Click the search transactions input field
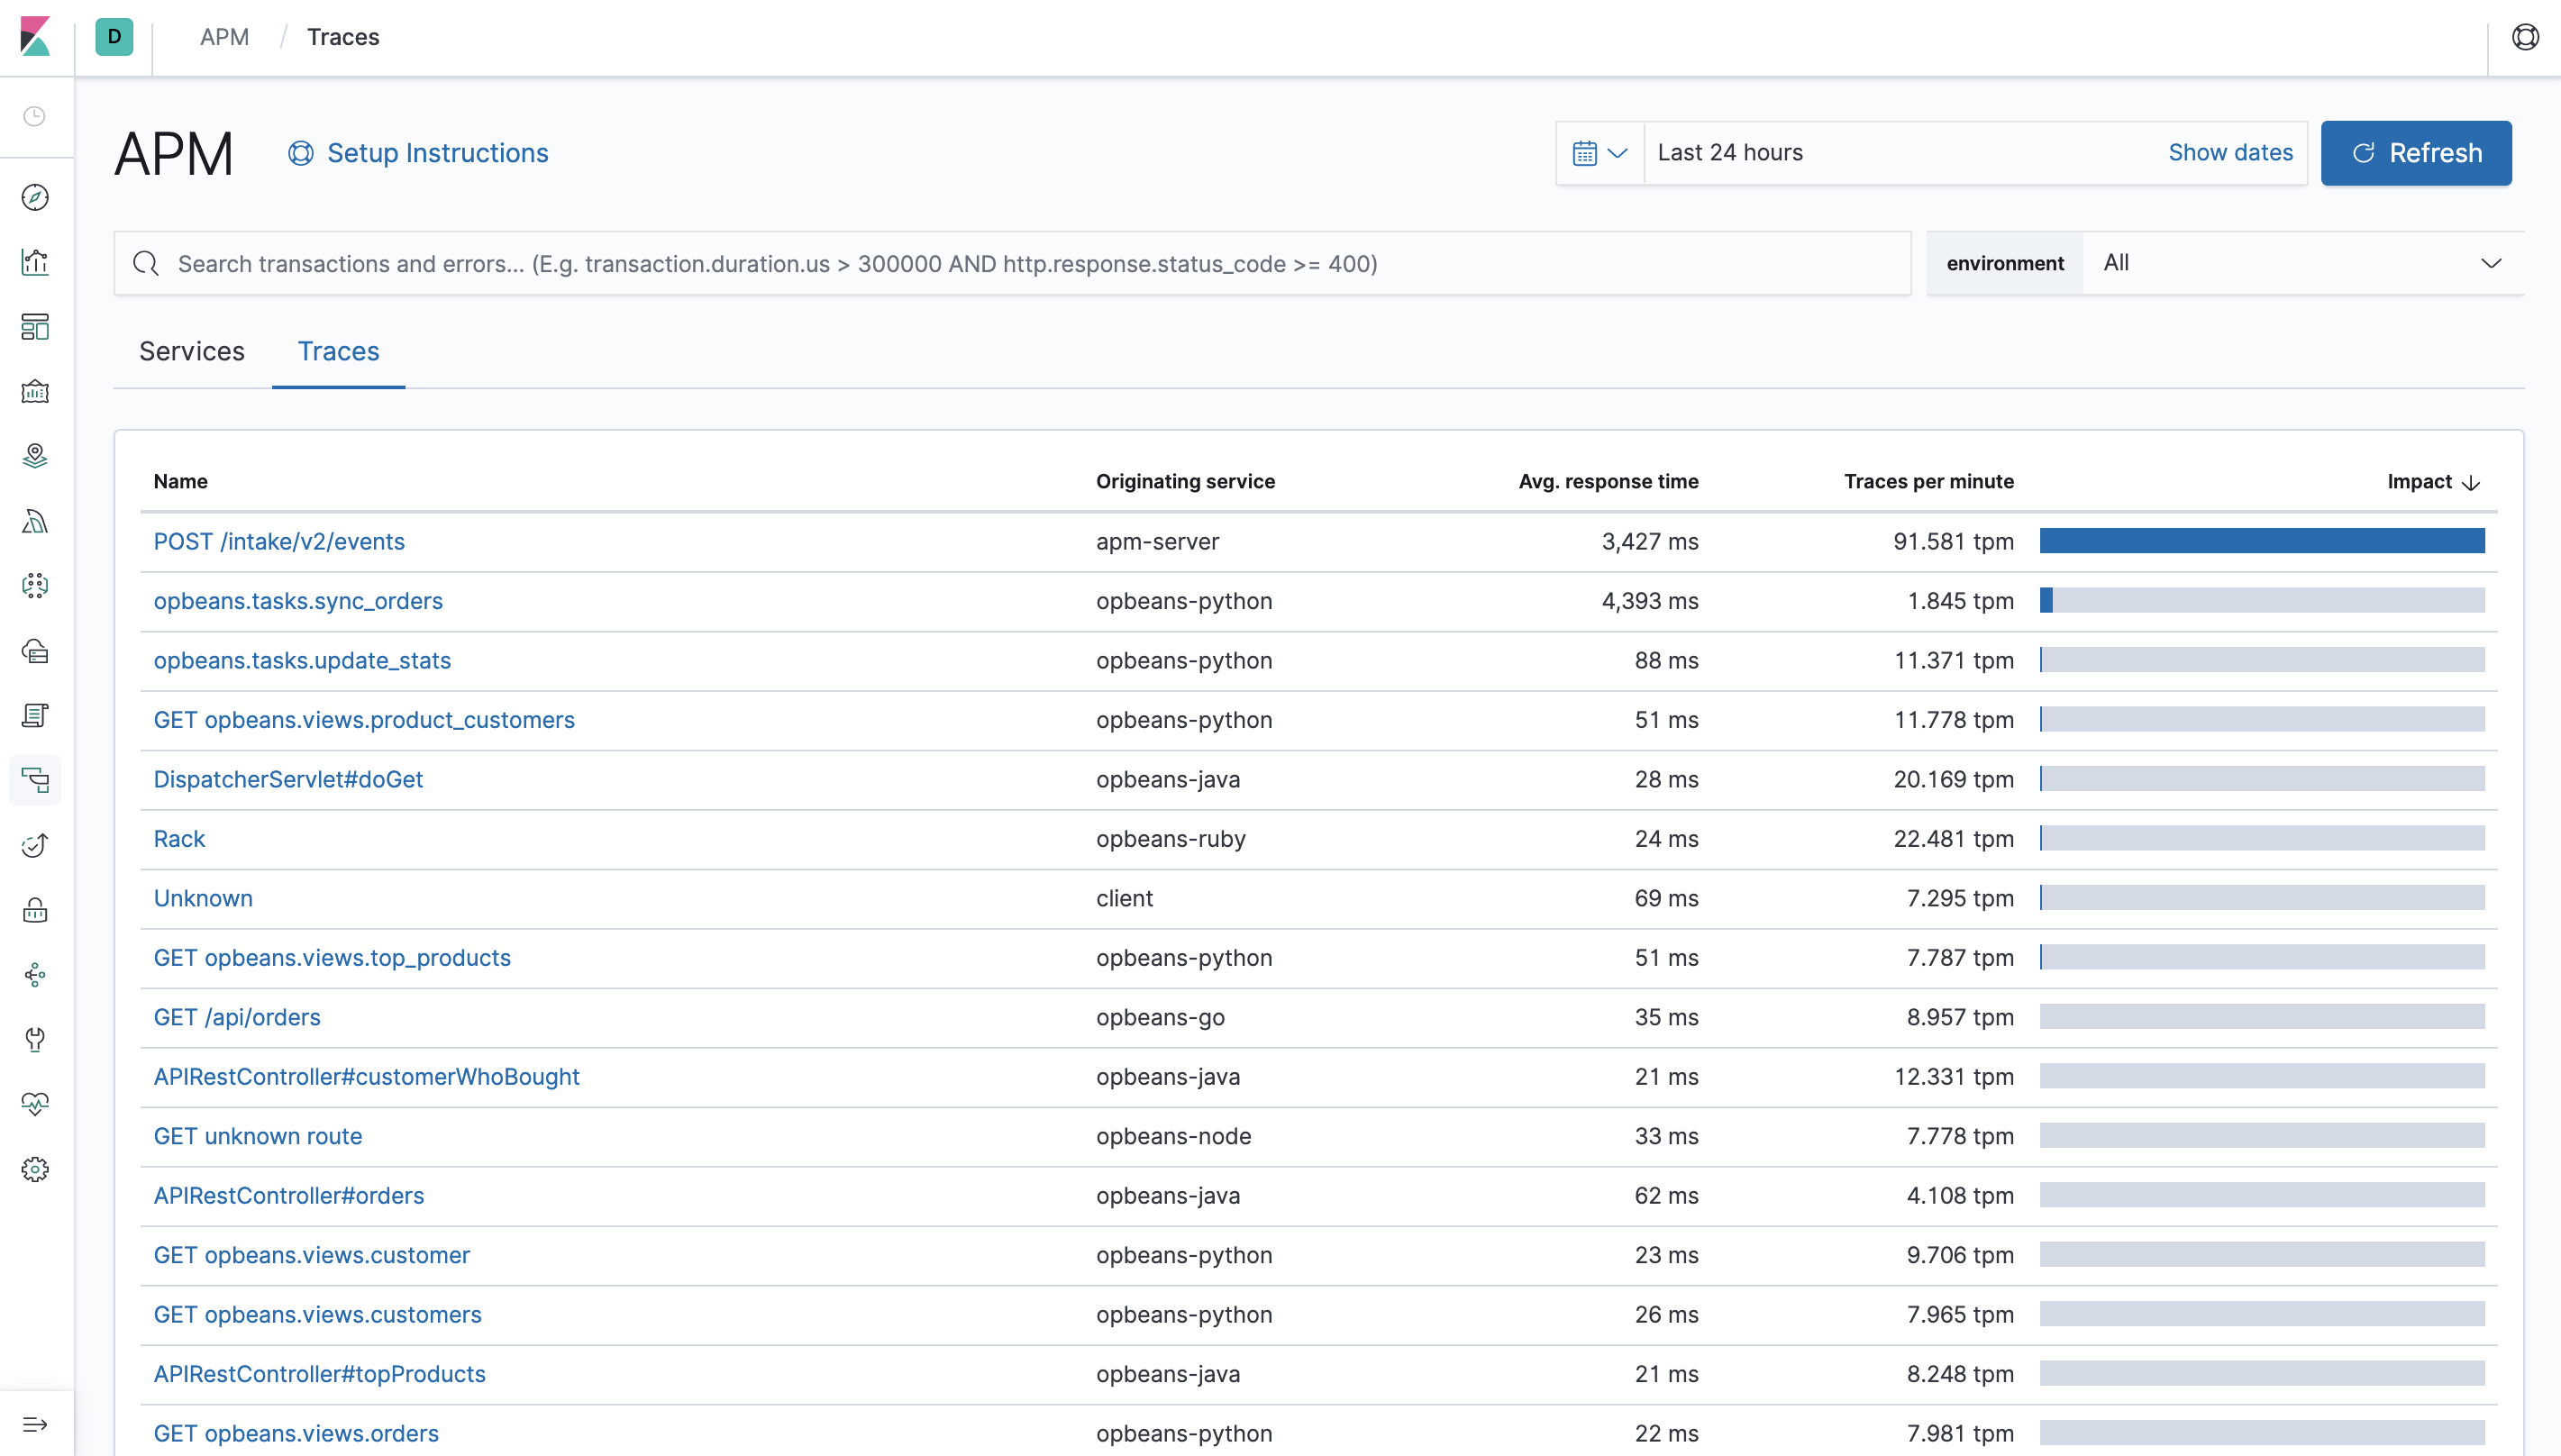 point(1011,264)
